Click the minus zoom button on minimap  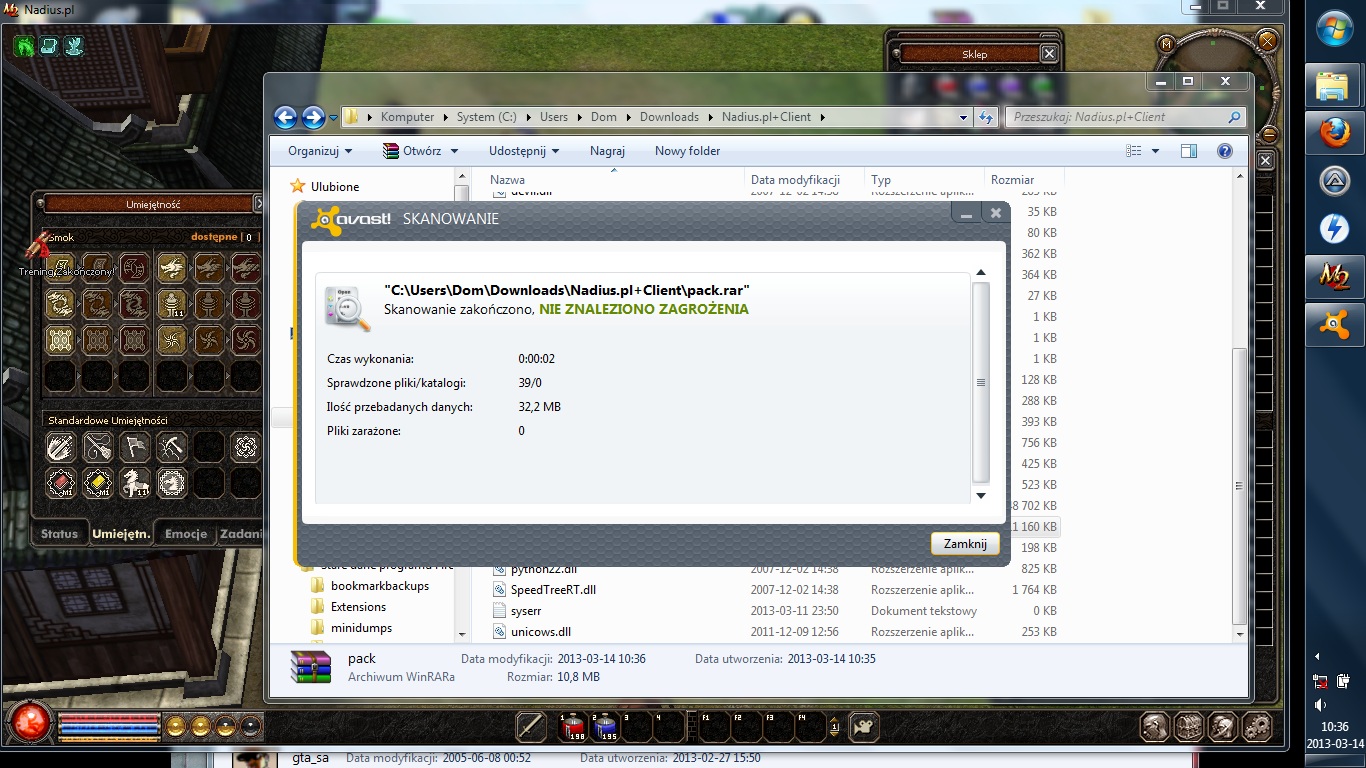tap(1268, 135)
